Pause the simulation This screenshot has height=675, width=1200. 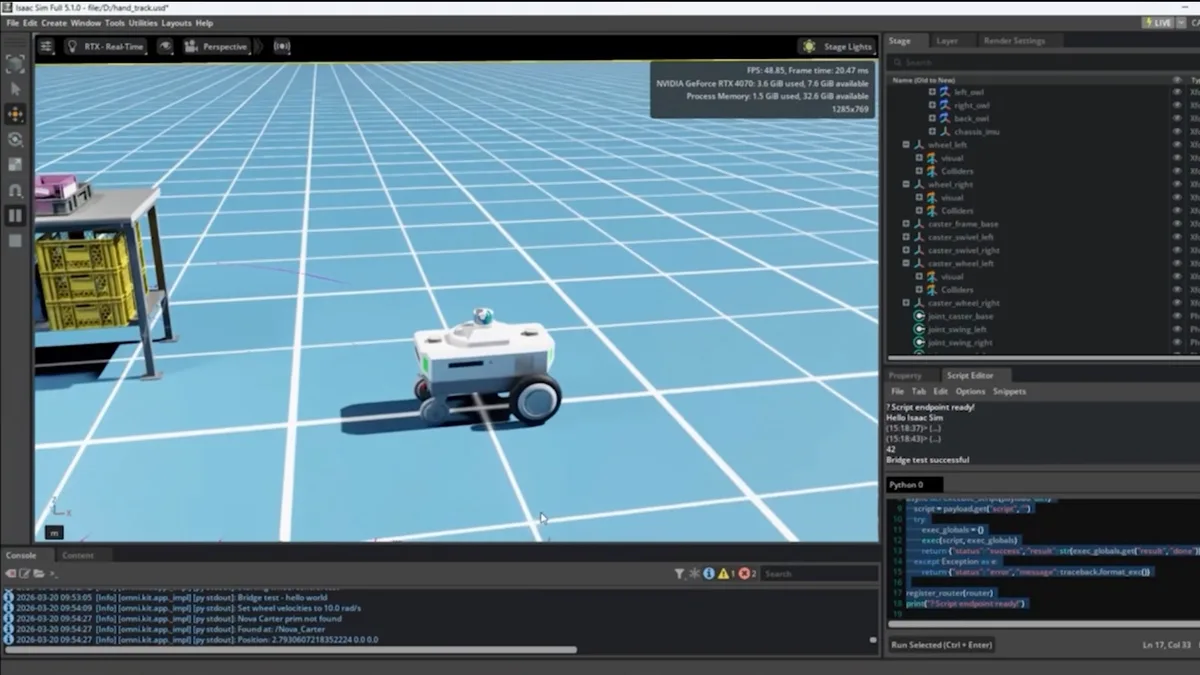point(15,215)
